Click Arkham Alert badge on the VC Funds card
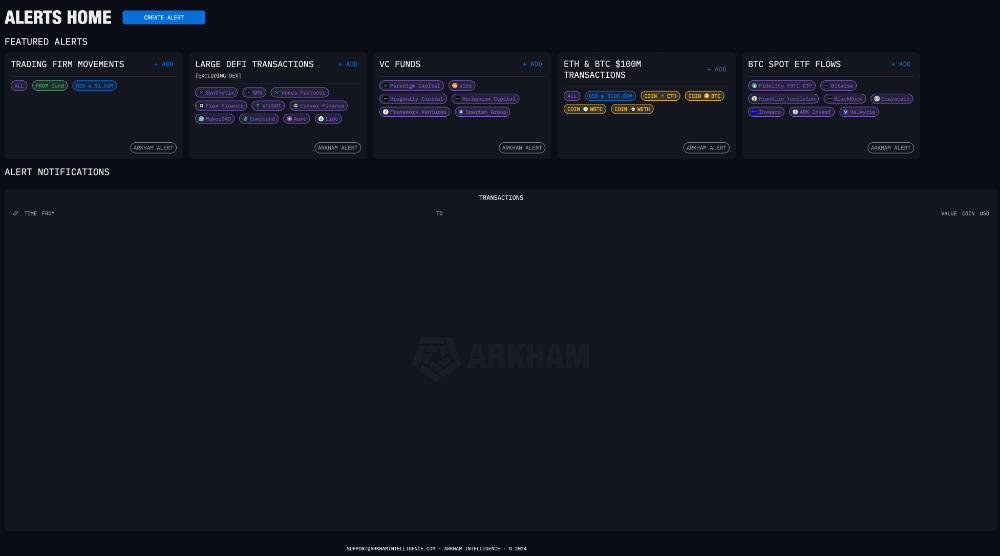The height and width of the screenshot is (556, 1000). tap(522, 148)
